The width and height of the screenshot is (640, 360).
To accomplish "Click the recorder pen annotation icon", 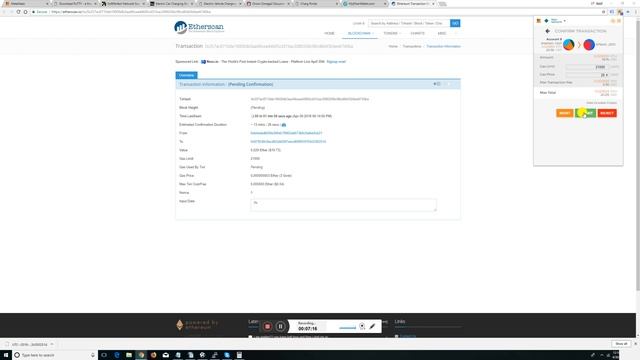I will coord(372,326).
